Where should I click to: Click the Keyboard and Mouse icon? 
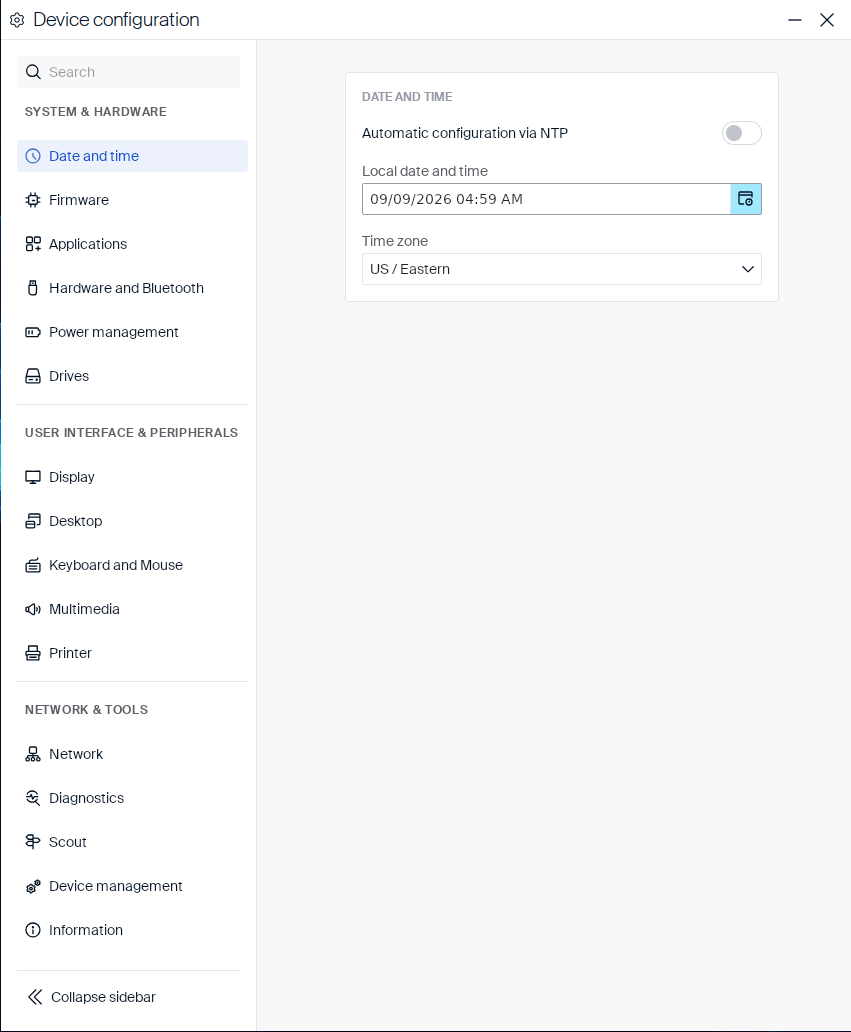pyautogui.click(x=33, y=565)
